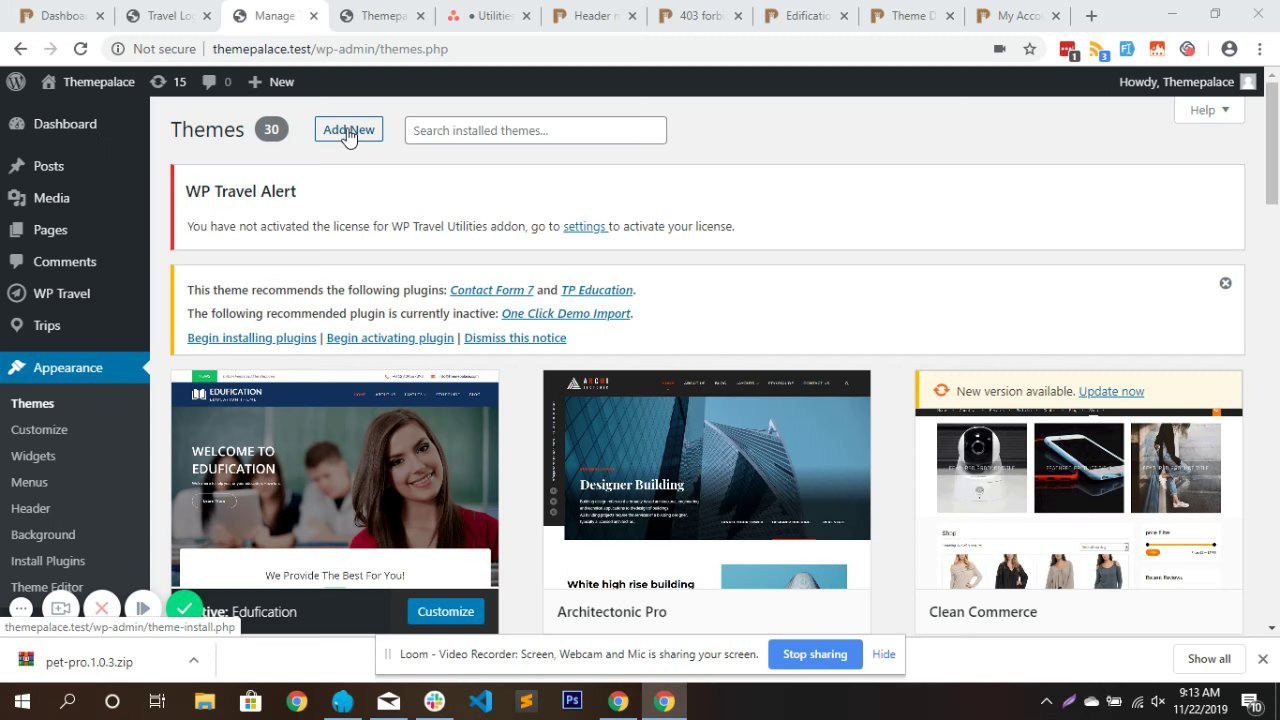This screenshot has height=720, width=1280.
Task: Bookmark this page with the star icon
Action: pos(1029,49)
